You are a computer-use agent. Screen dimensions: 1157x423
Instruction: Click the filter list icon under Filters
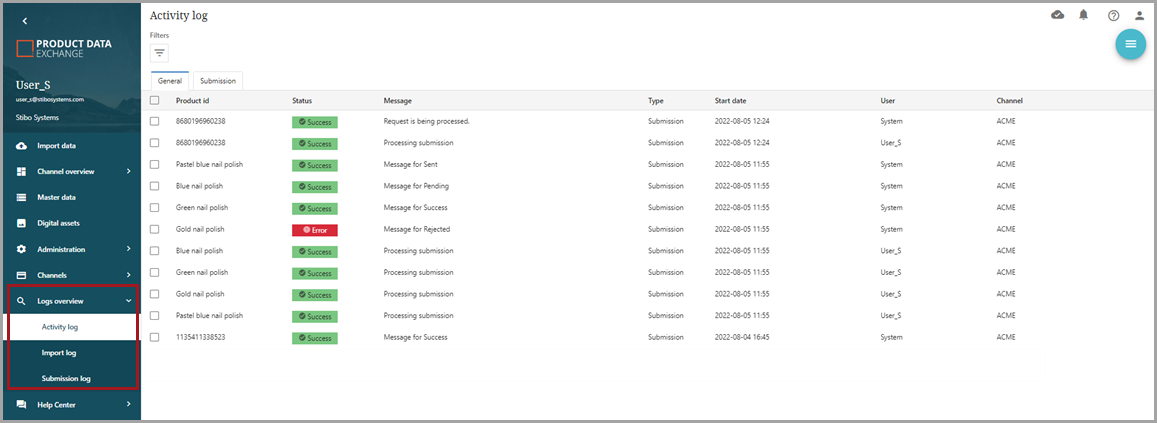159,53
